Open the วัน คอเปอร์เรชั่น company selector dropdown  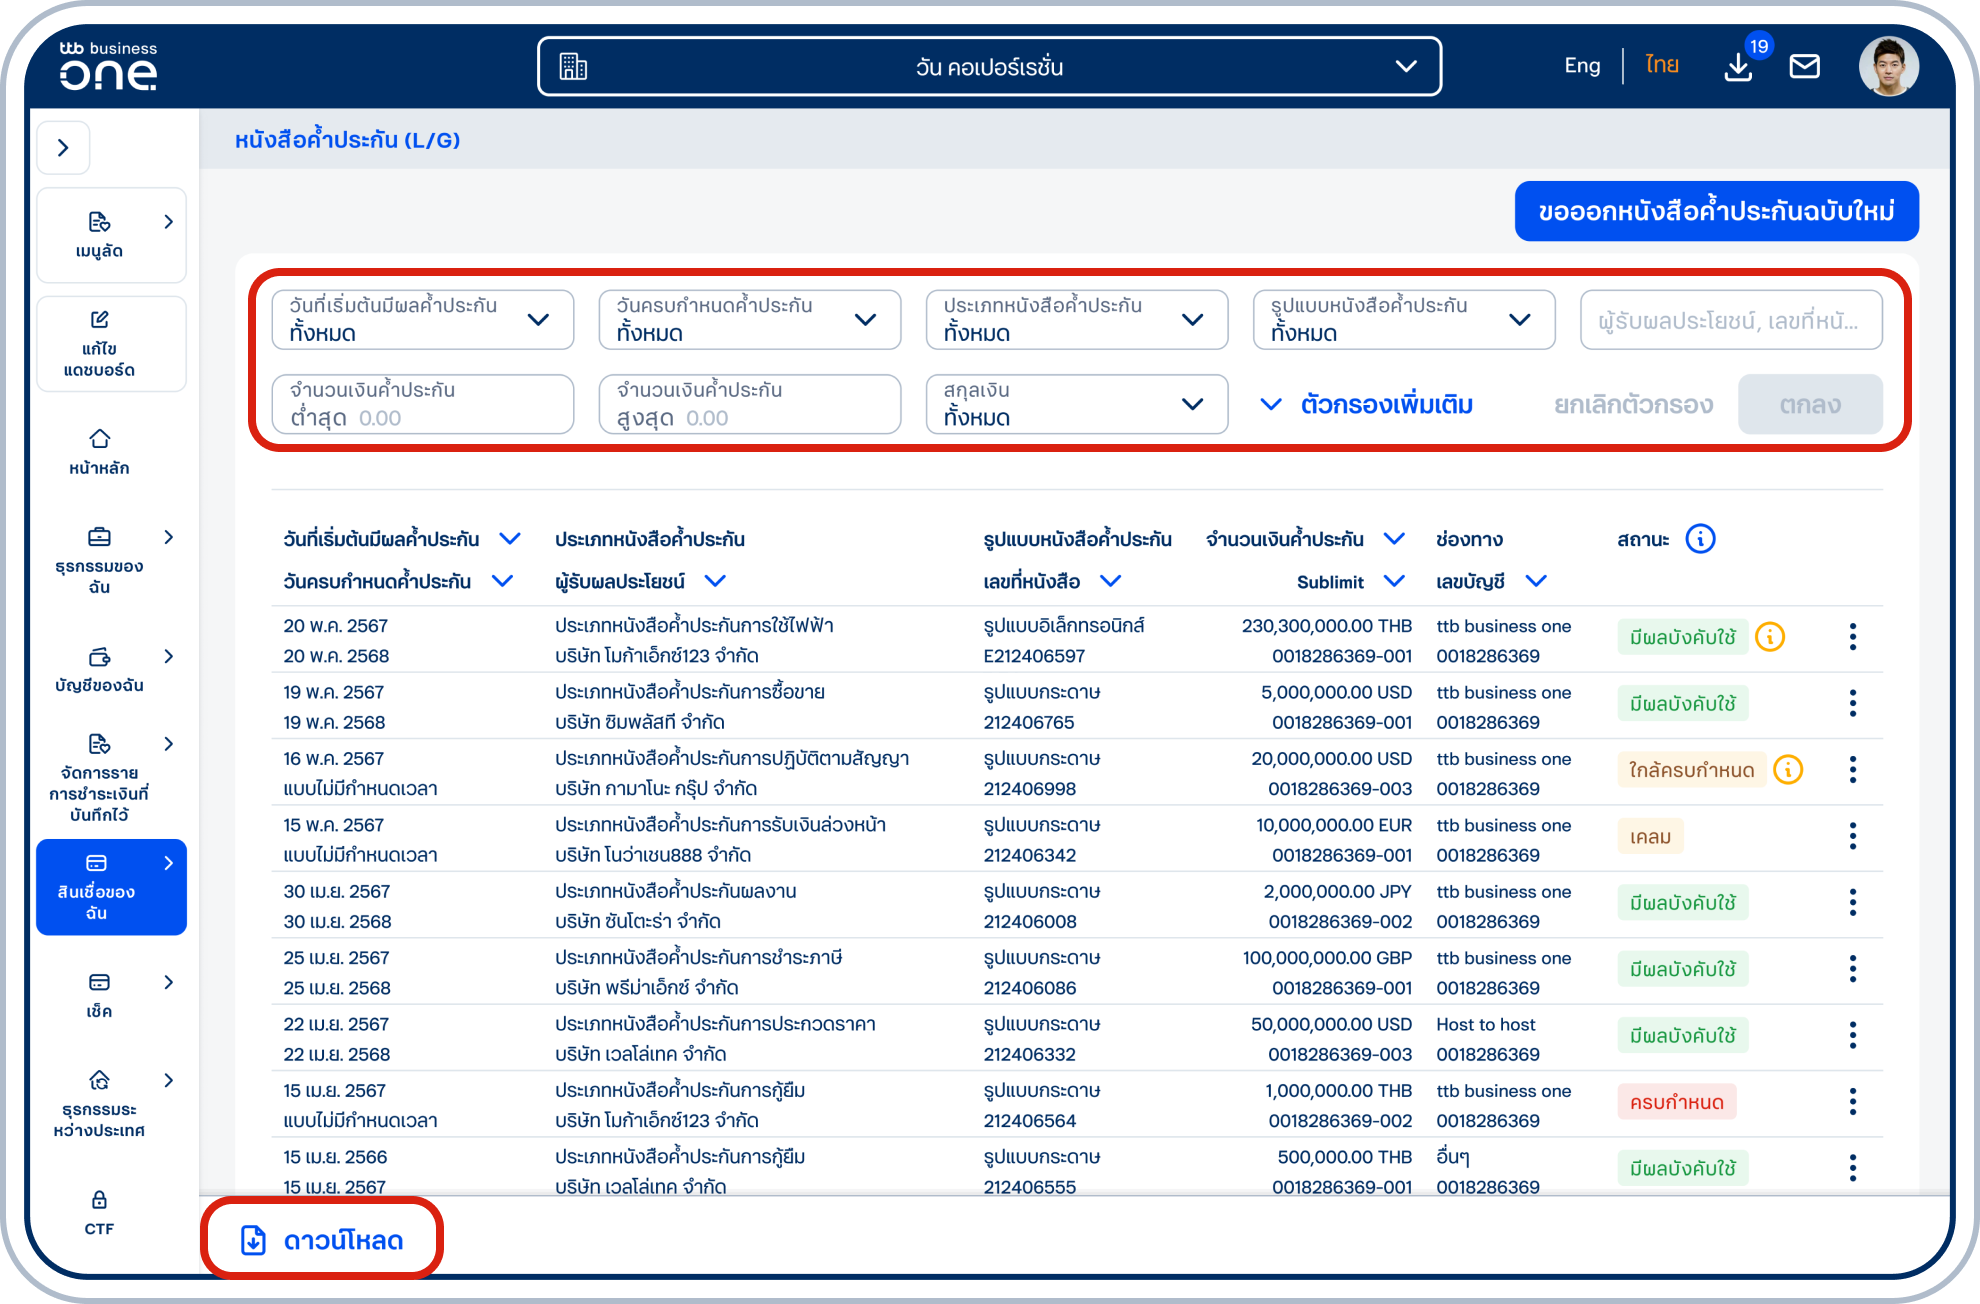pos(989,67)
